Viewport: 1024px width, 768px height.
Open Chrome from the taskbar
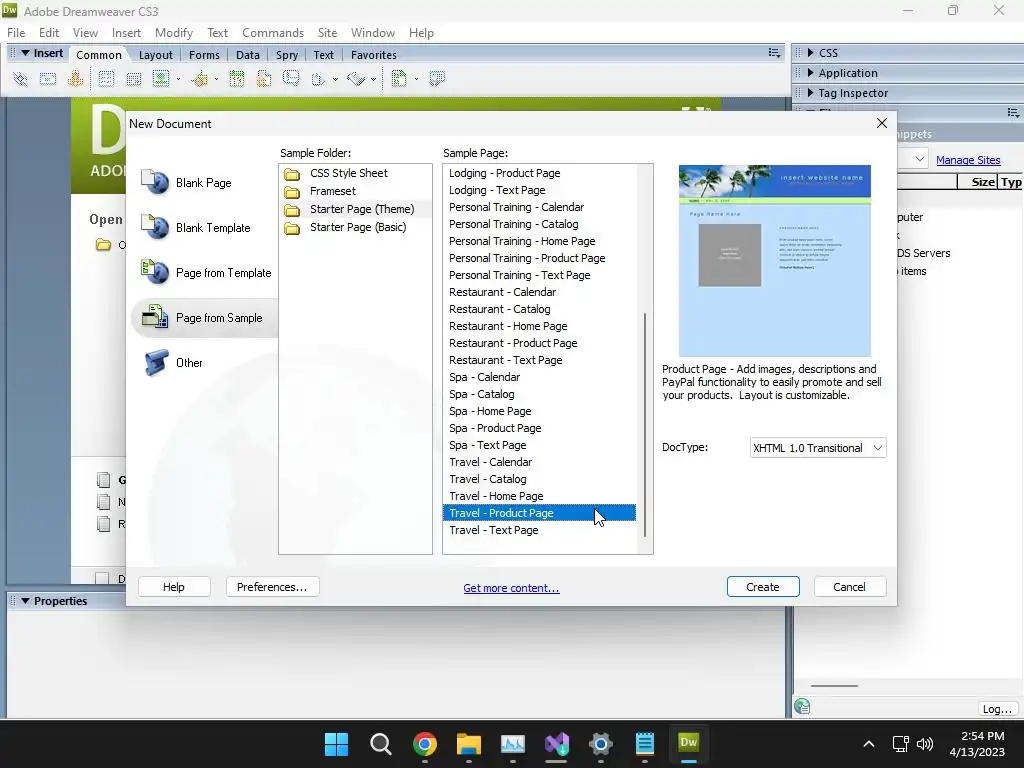click(424, 743)
